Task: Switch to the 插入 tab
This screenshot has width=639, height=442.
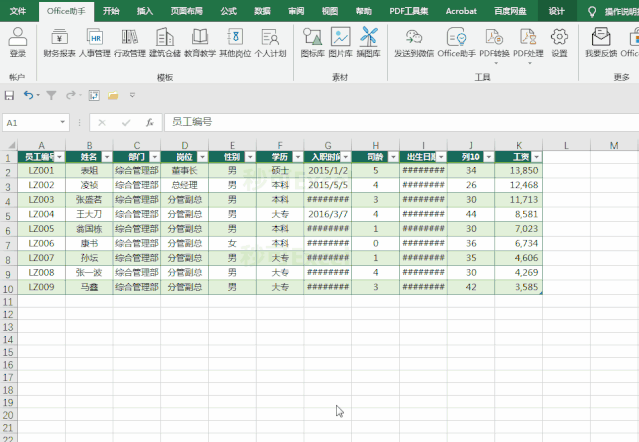Action: click(x=145, y=11)
